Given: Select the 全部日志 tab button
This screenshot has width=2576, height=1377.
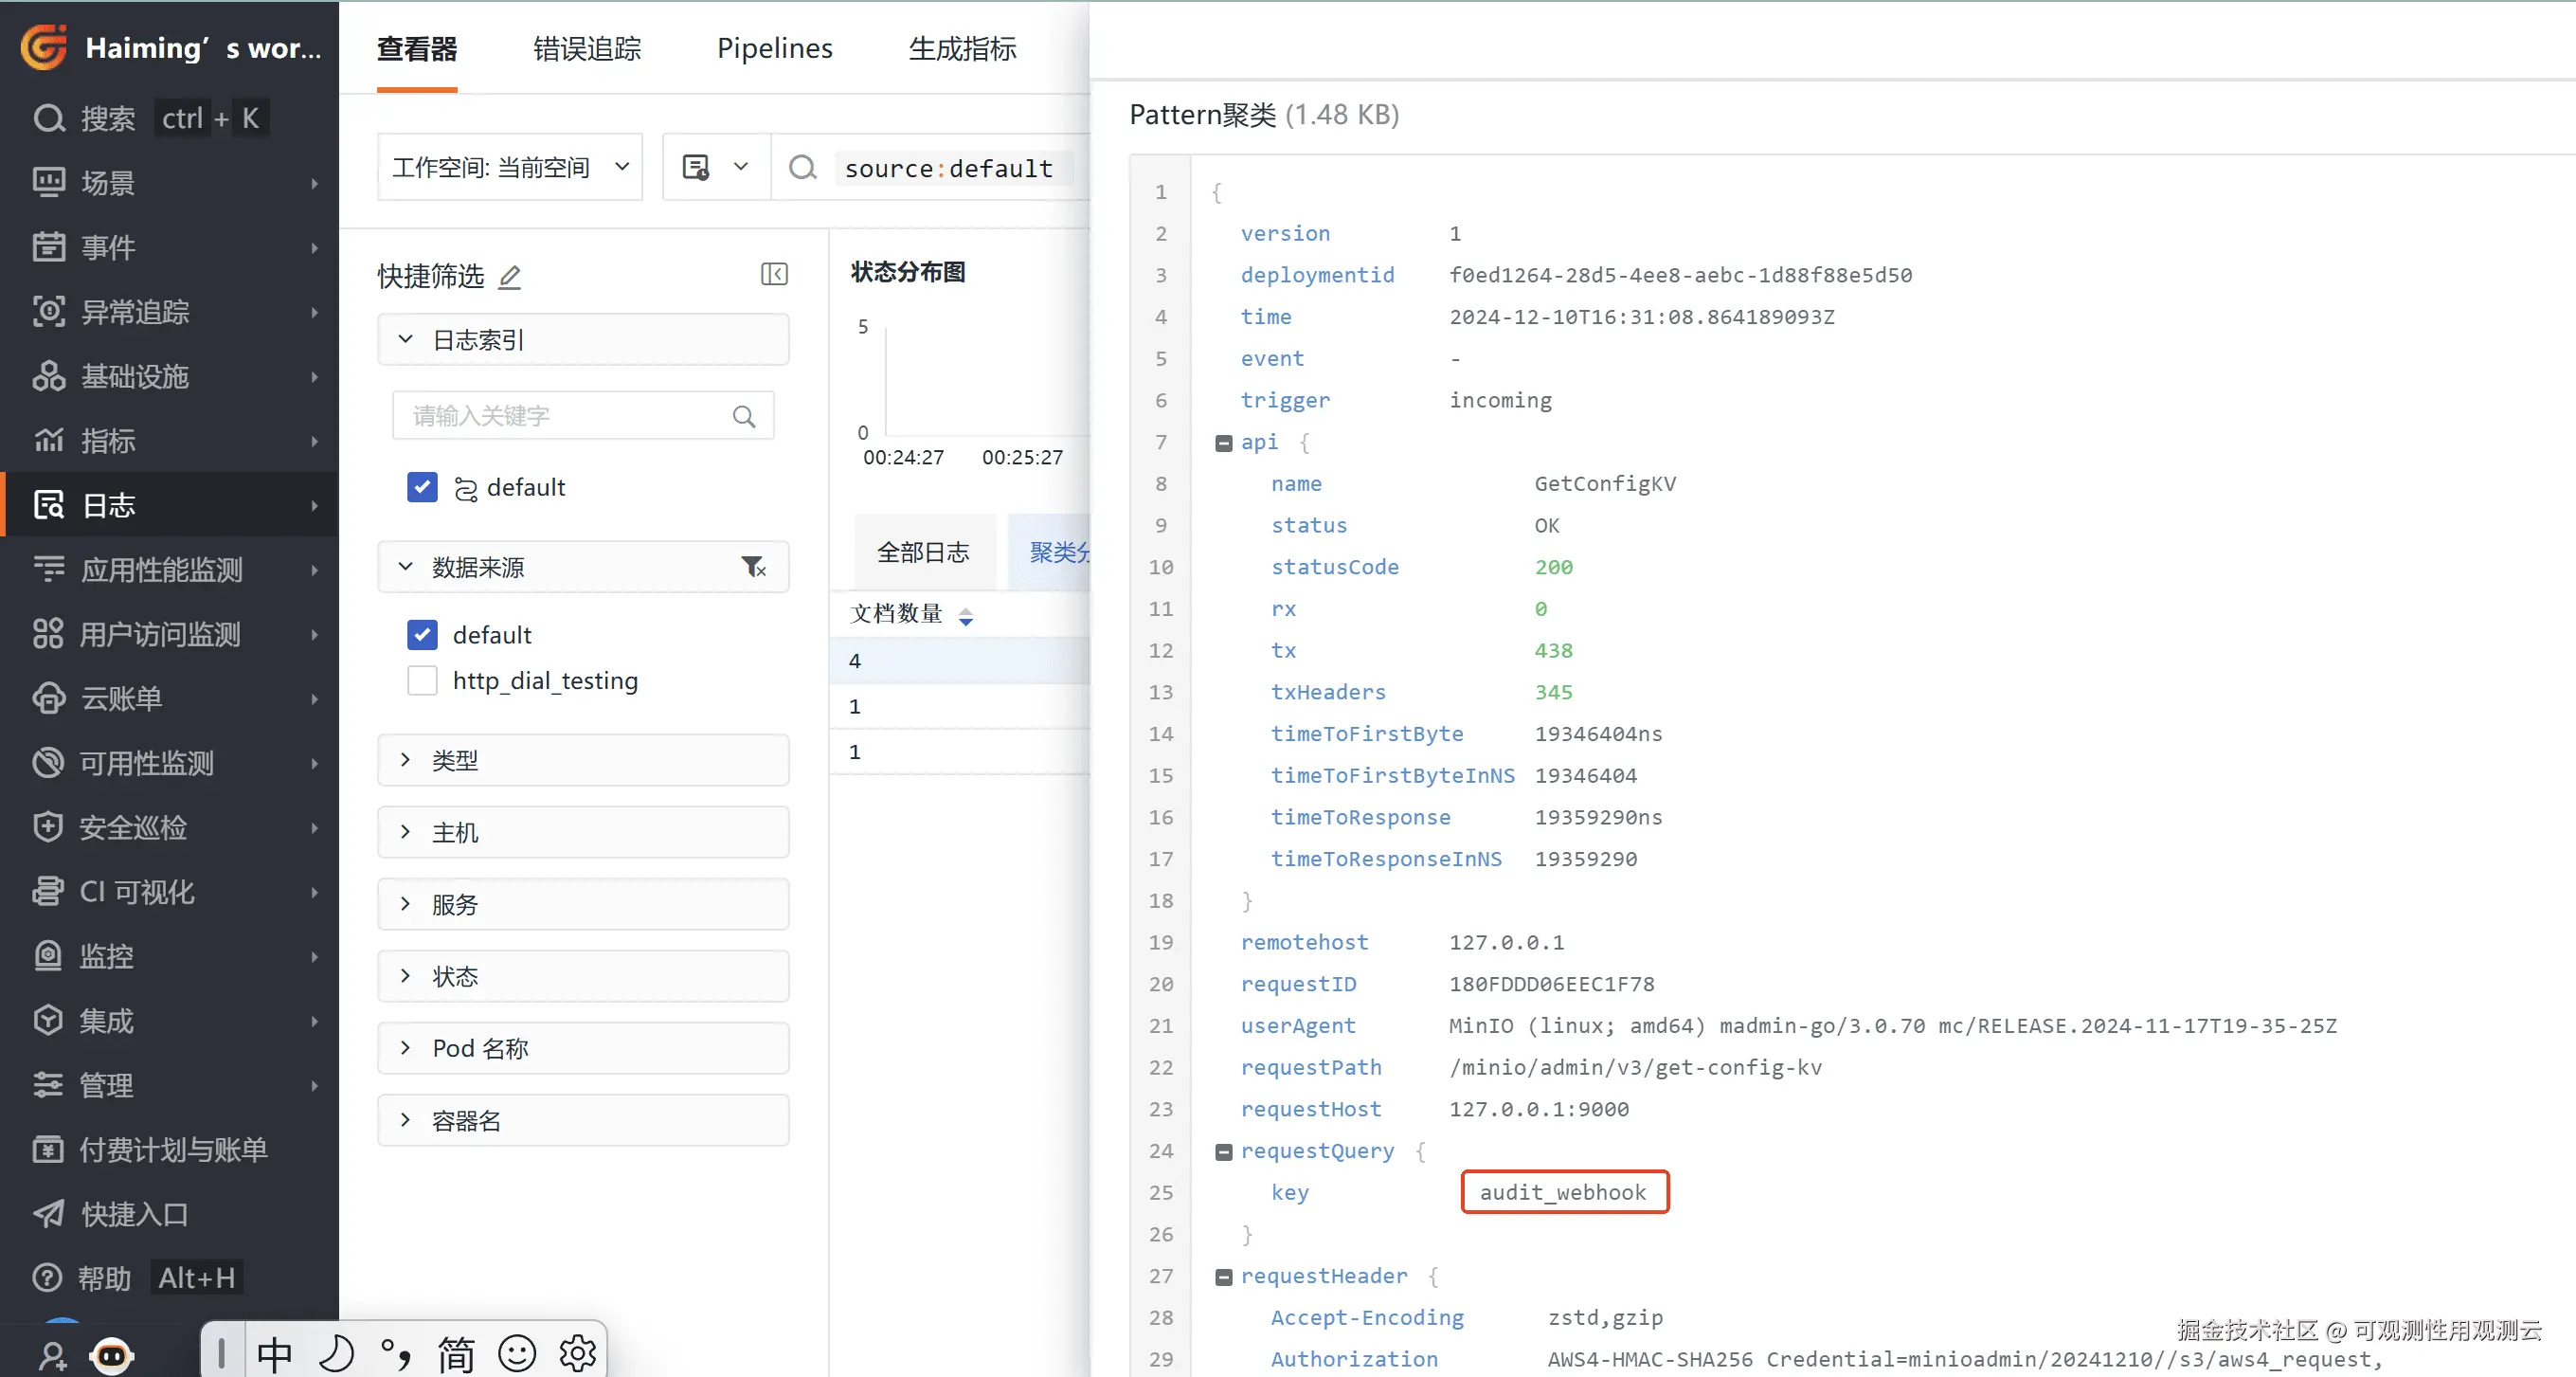Looking at the screenshot, I should pyautogui.click(x=923, y=552).
